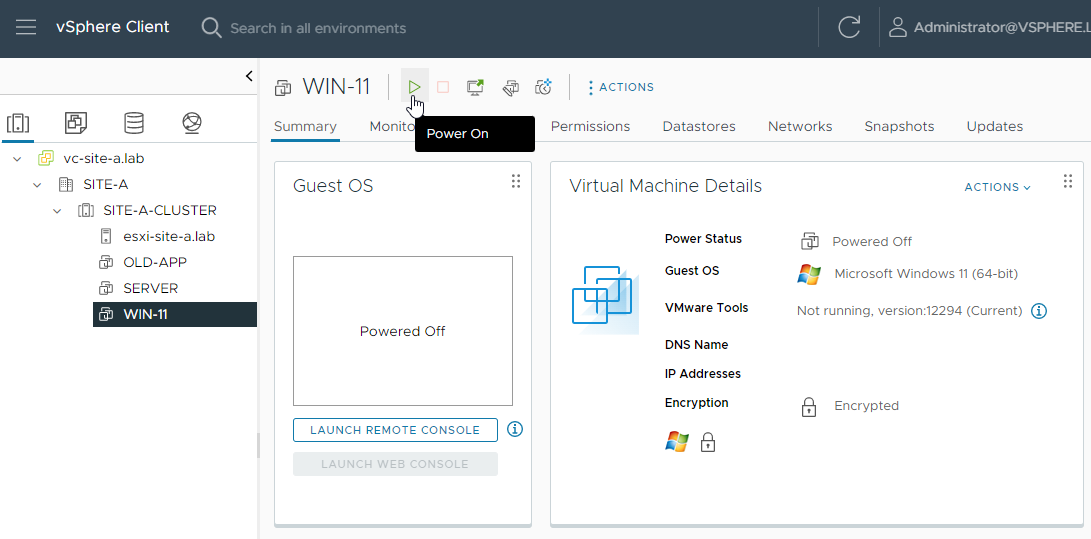Open the hamburger navigation menu
The image size is (1091, 539).
pyautogui.click(x=26, y=28)
